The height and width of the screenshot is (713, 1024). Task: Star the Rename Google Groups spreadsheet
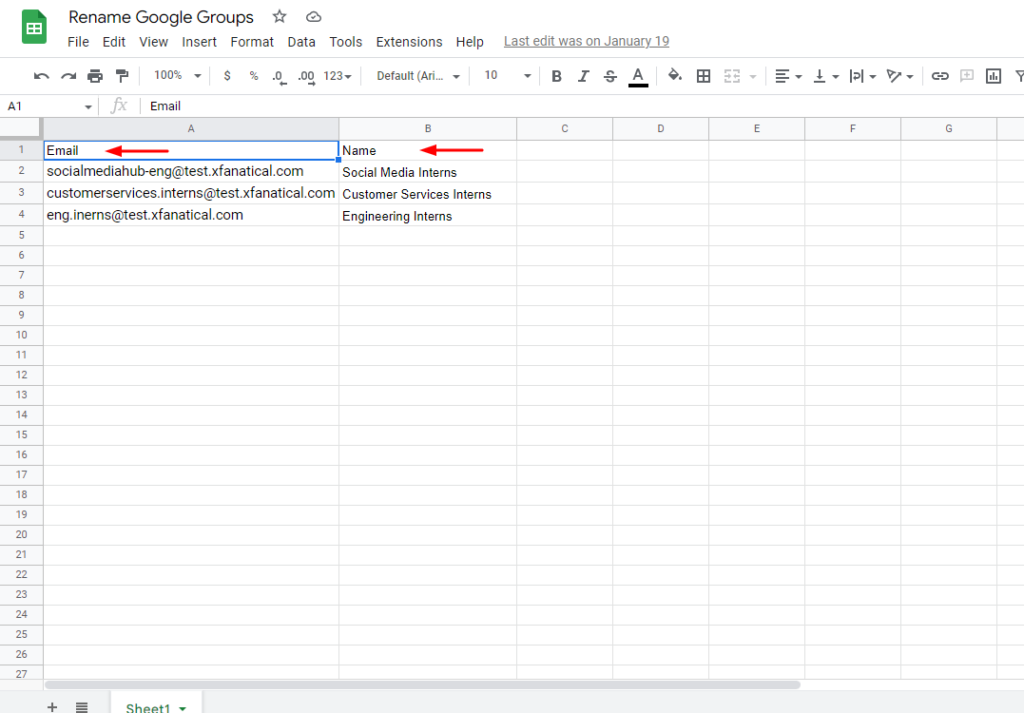tap(279, 17)
